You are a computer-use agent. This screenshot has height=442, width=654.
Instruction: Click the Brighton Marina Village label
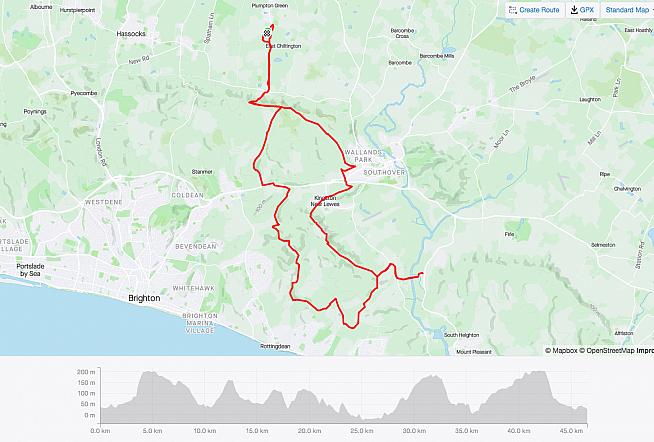200,323
